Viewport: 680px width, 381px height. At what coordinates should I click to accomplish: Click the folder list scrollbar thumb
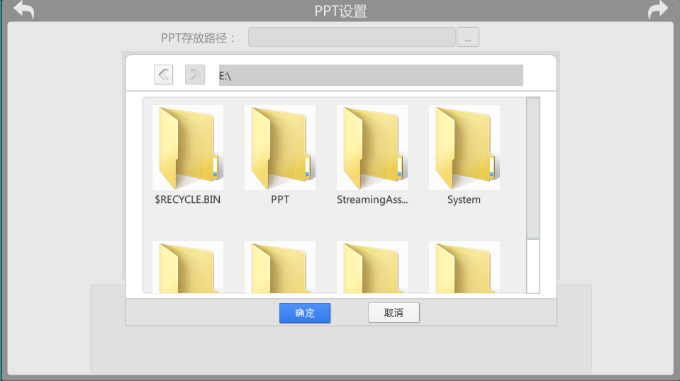pos(533,168)
